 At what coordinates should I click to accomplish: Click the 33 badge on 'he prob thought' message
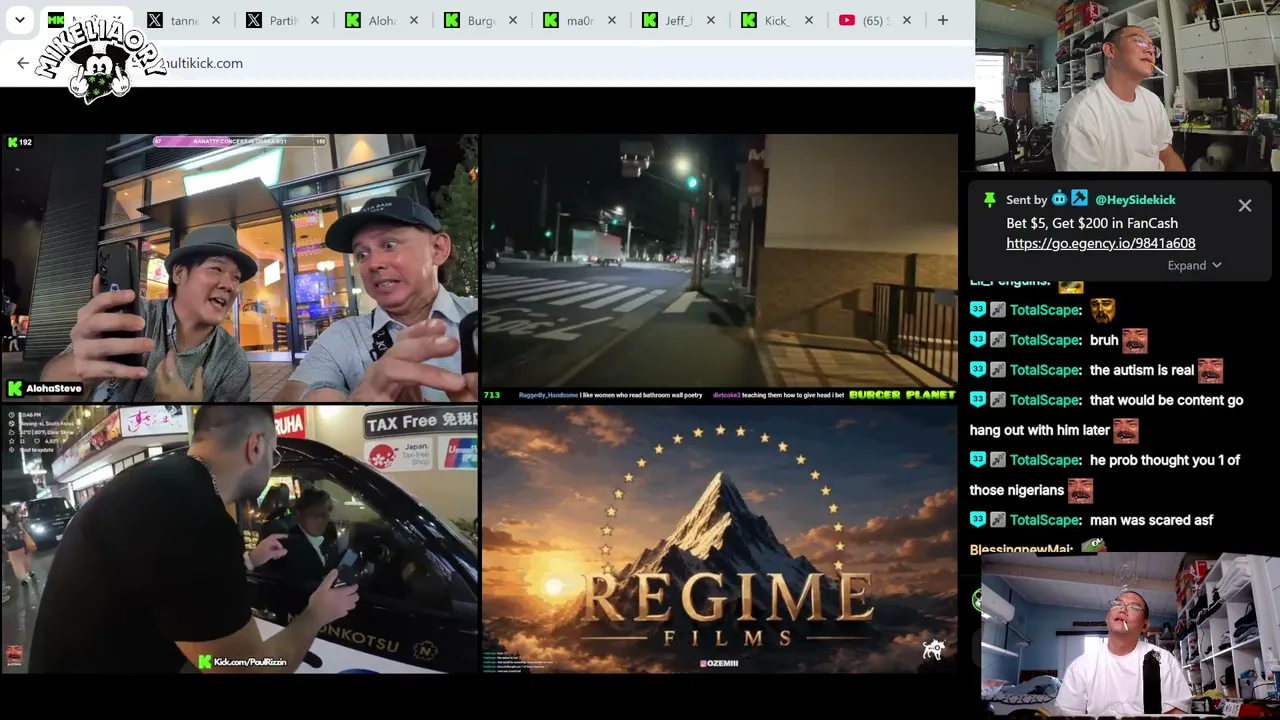978,460
